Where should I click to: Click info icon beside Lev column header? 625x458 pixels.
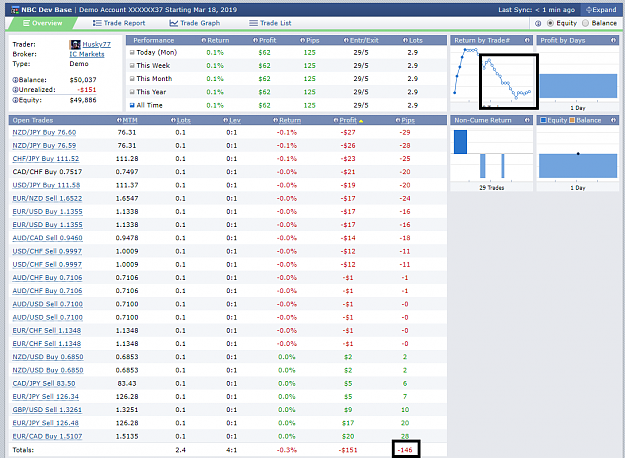[226, 120]
